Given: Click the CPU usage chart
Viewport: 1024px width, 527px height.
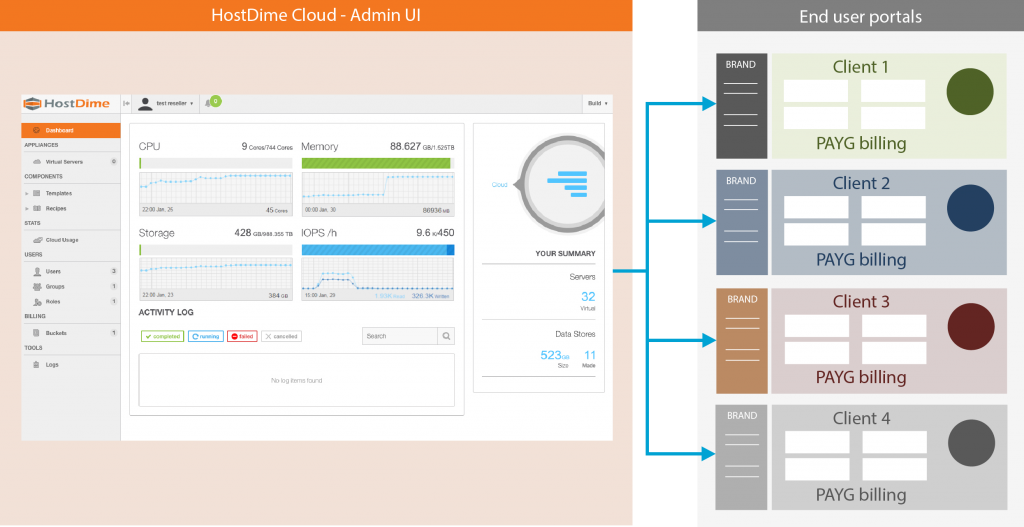Looking at the screenshot, I should (x=216, y=194).
